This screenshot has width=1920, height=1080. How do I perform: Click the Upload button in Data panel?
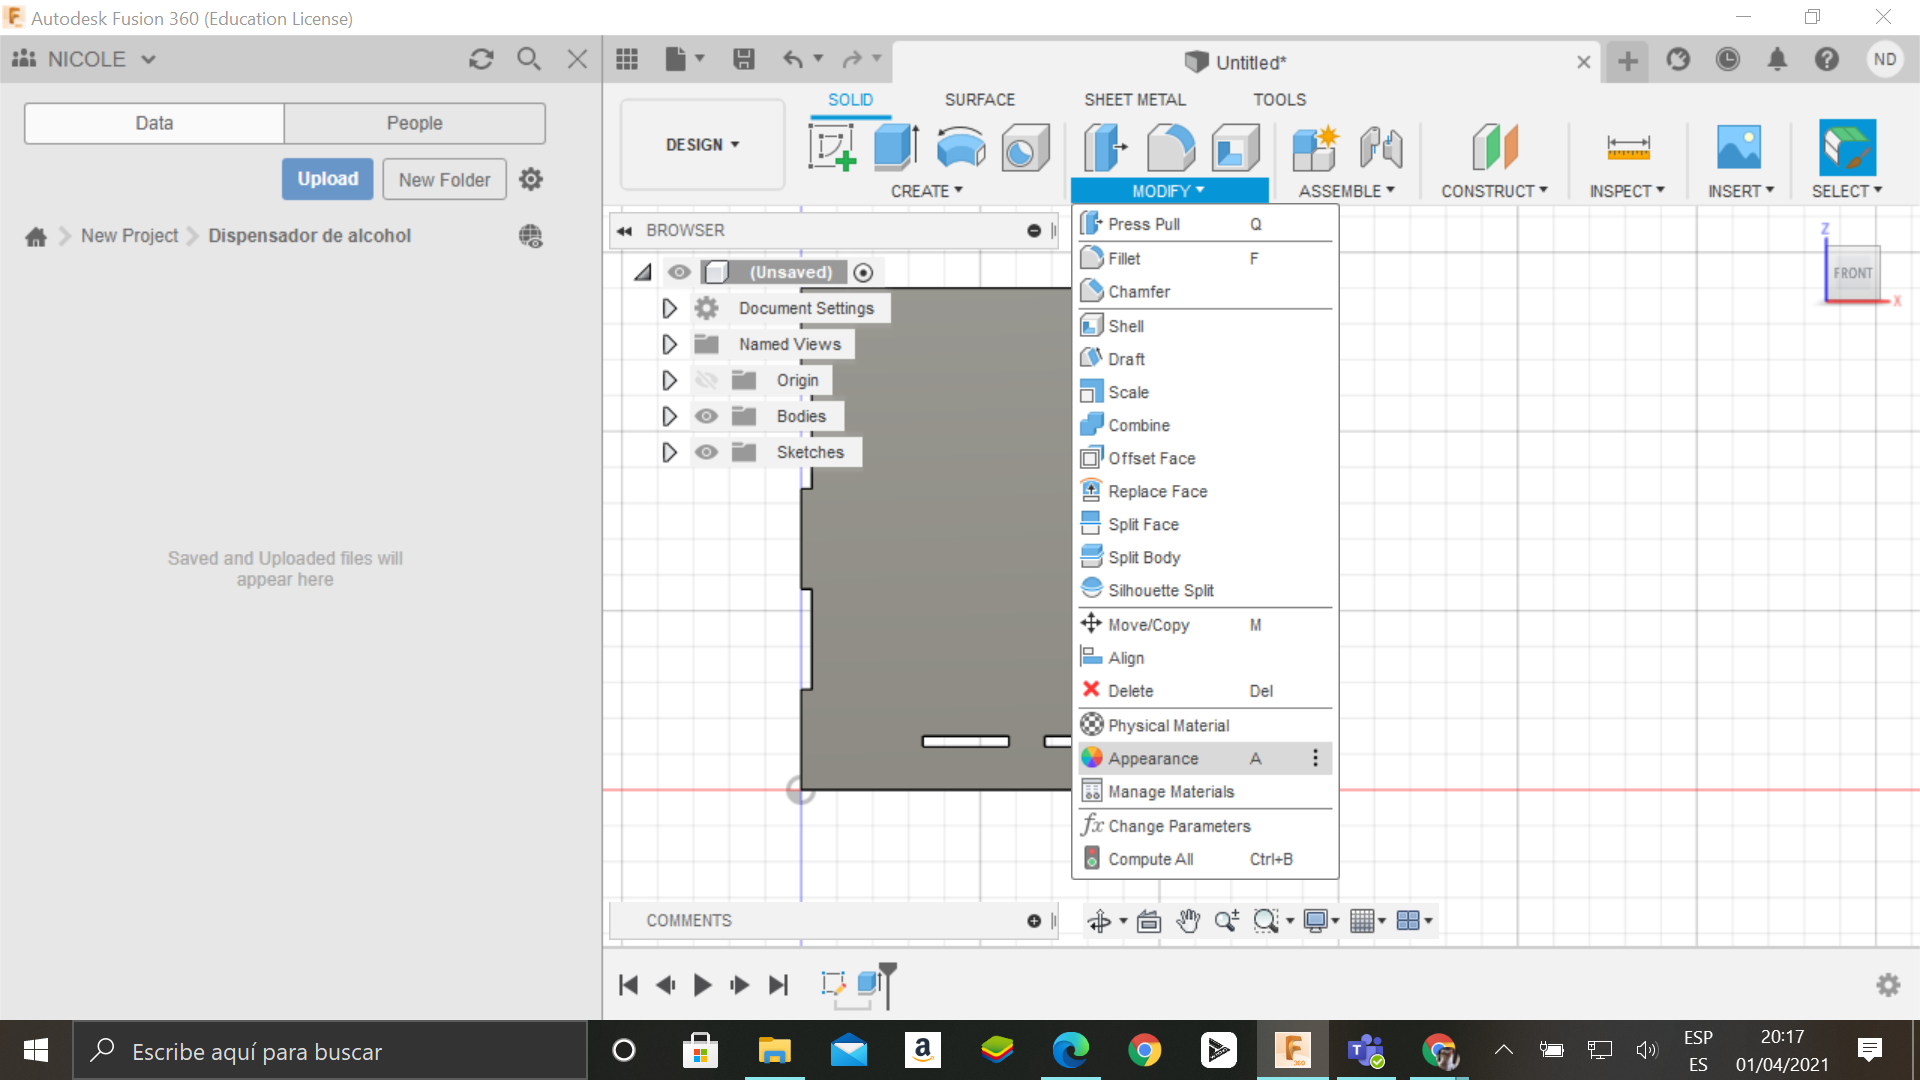coord(326,179)
